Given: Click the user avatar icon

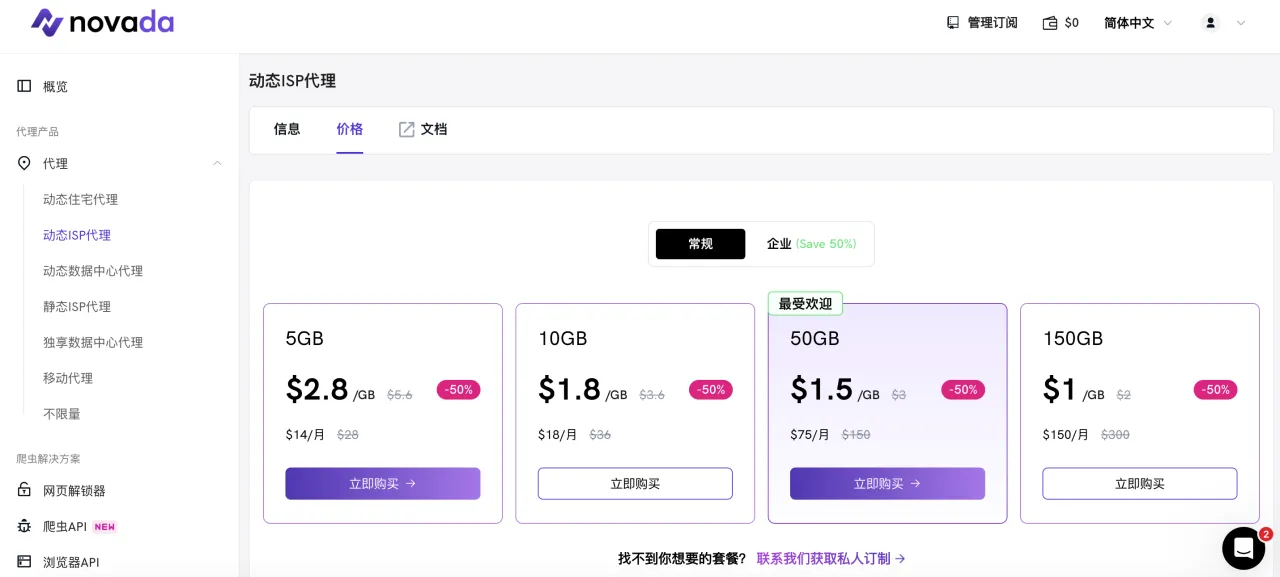Looking at the screenshot, I should coord(1210,23).
